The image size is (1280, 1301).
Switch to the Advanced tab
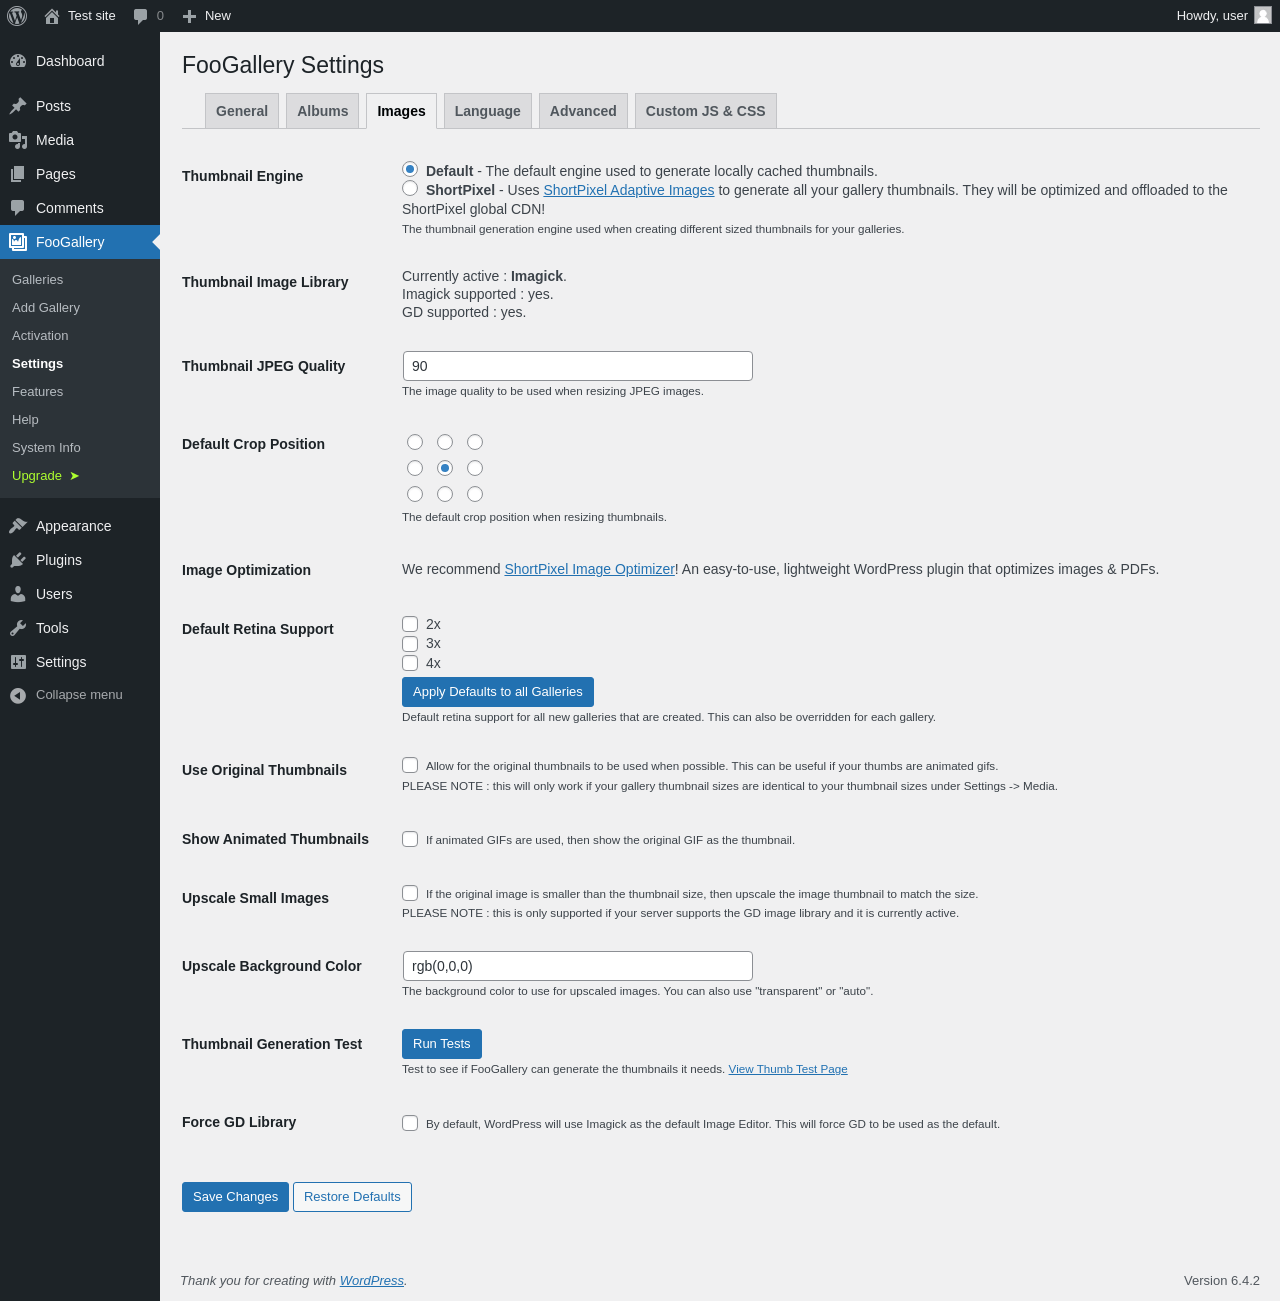tap(583, 111)
